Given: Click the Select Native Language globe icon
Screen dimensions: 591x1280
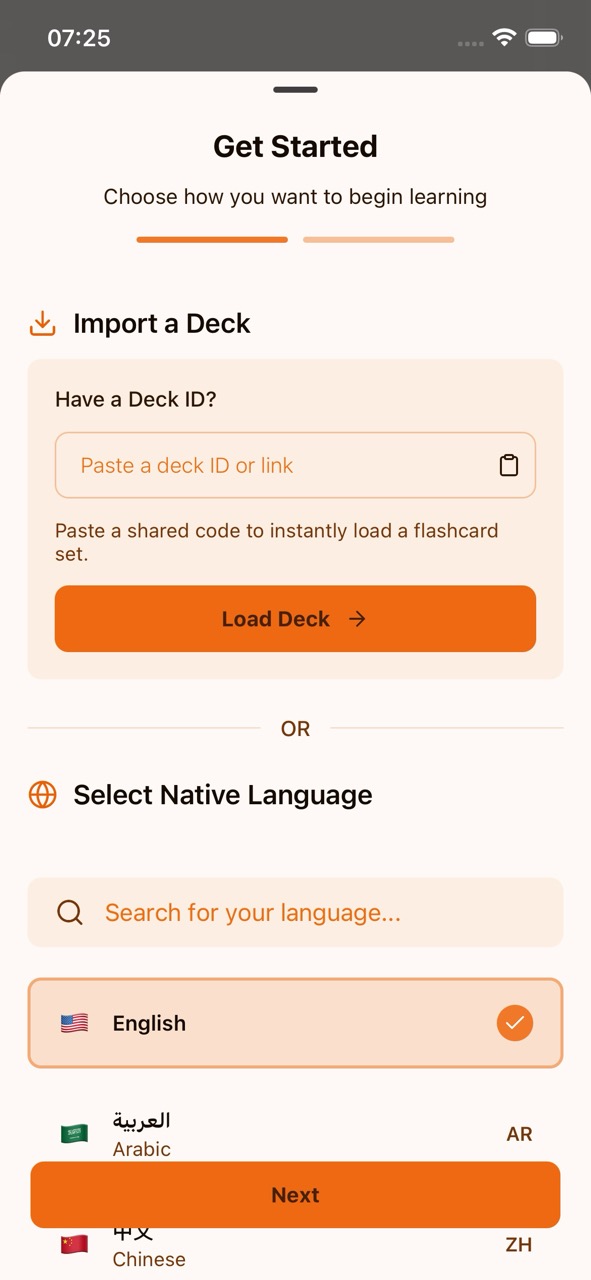Looking at the screenshot, I should [41, 795].
